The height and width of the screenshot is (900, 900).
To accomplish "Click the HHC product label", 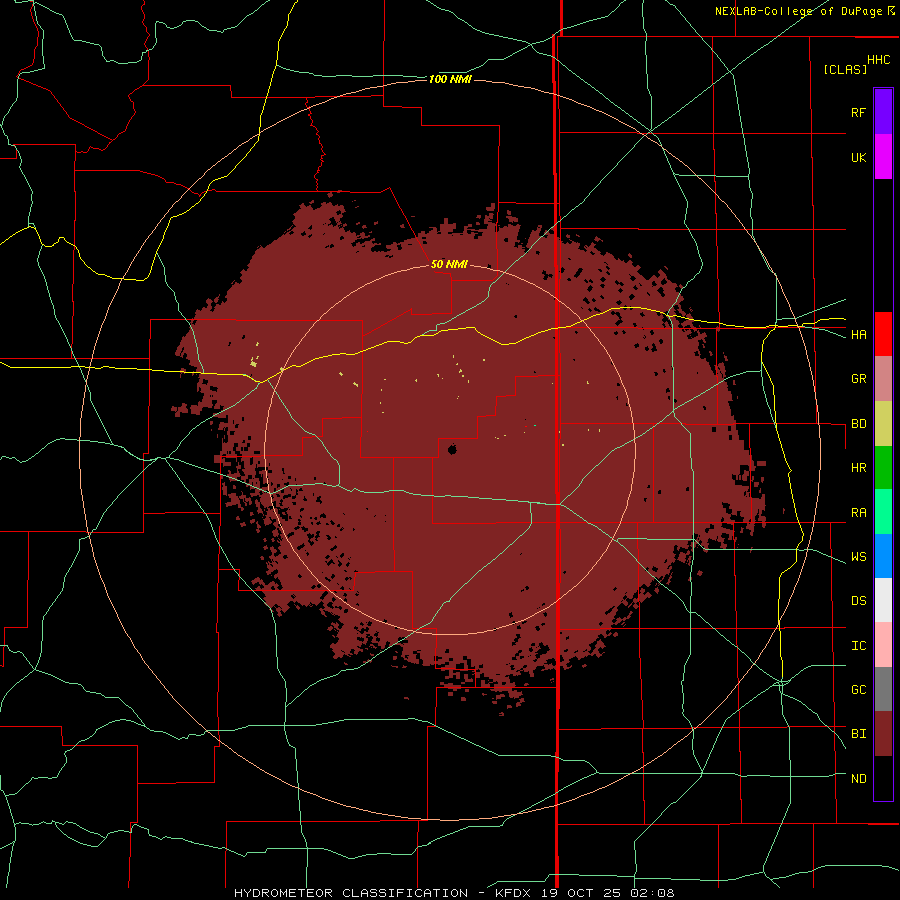I will tap(879, 60).
